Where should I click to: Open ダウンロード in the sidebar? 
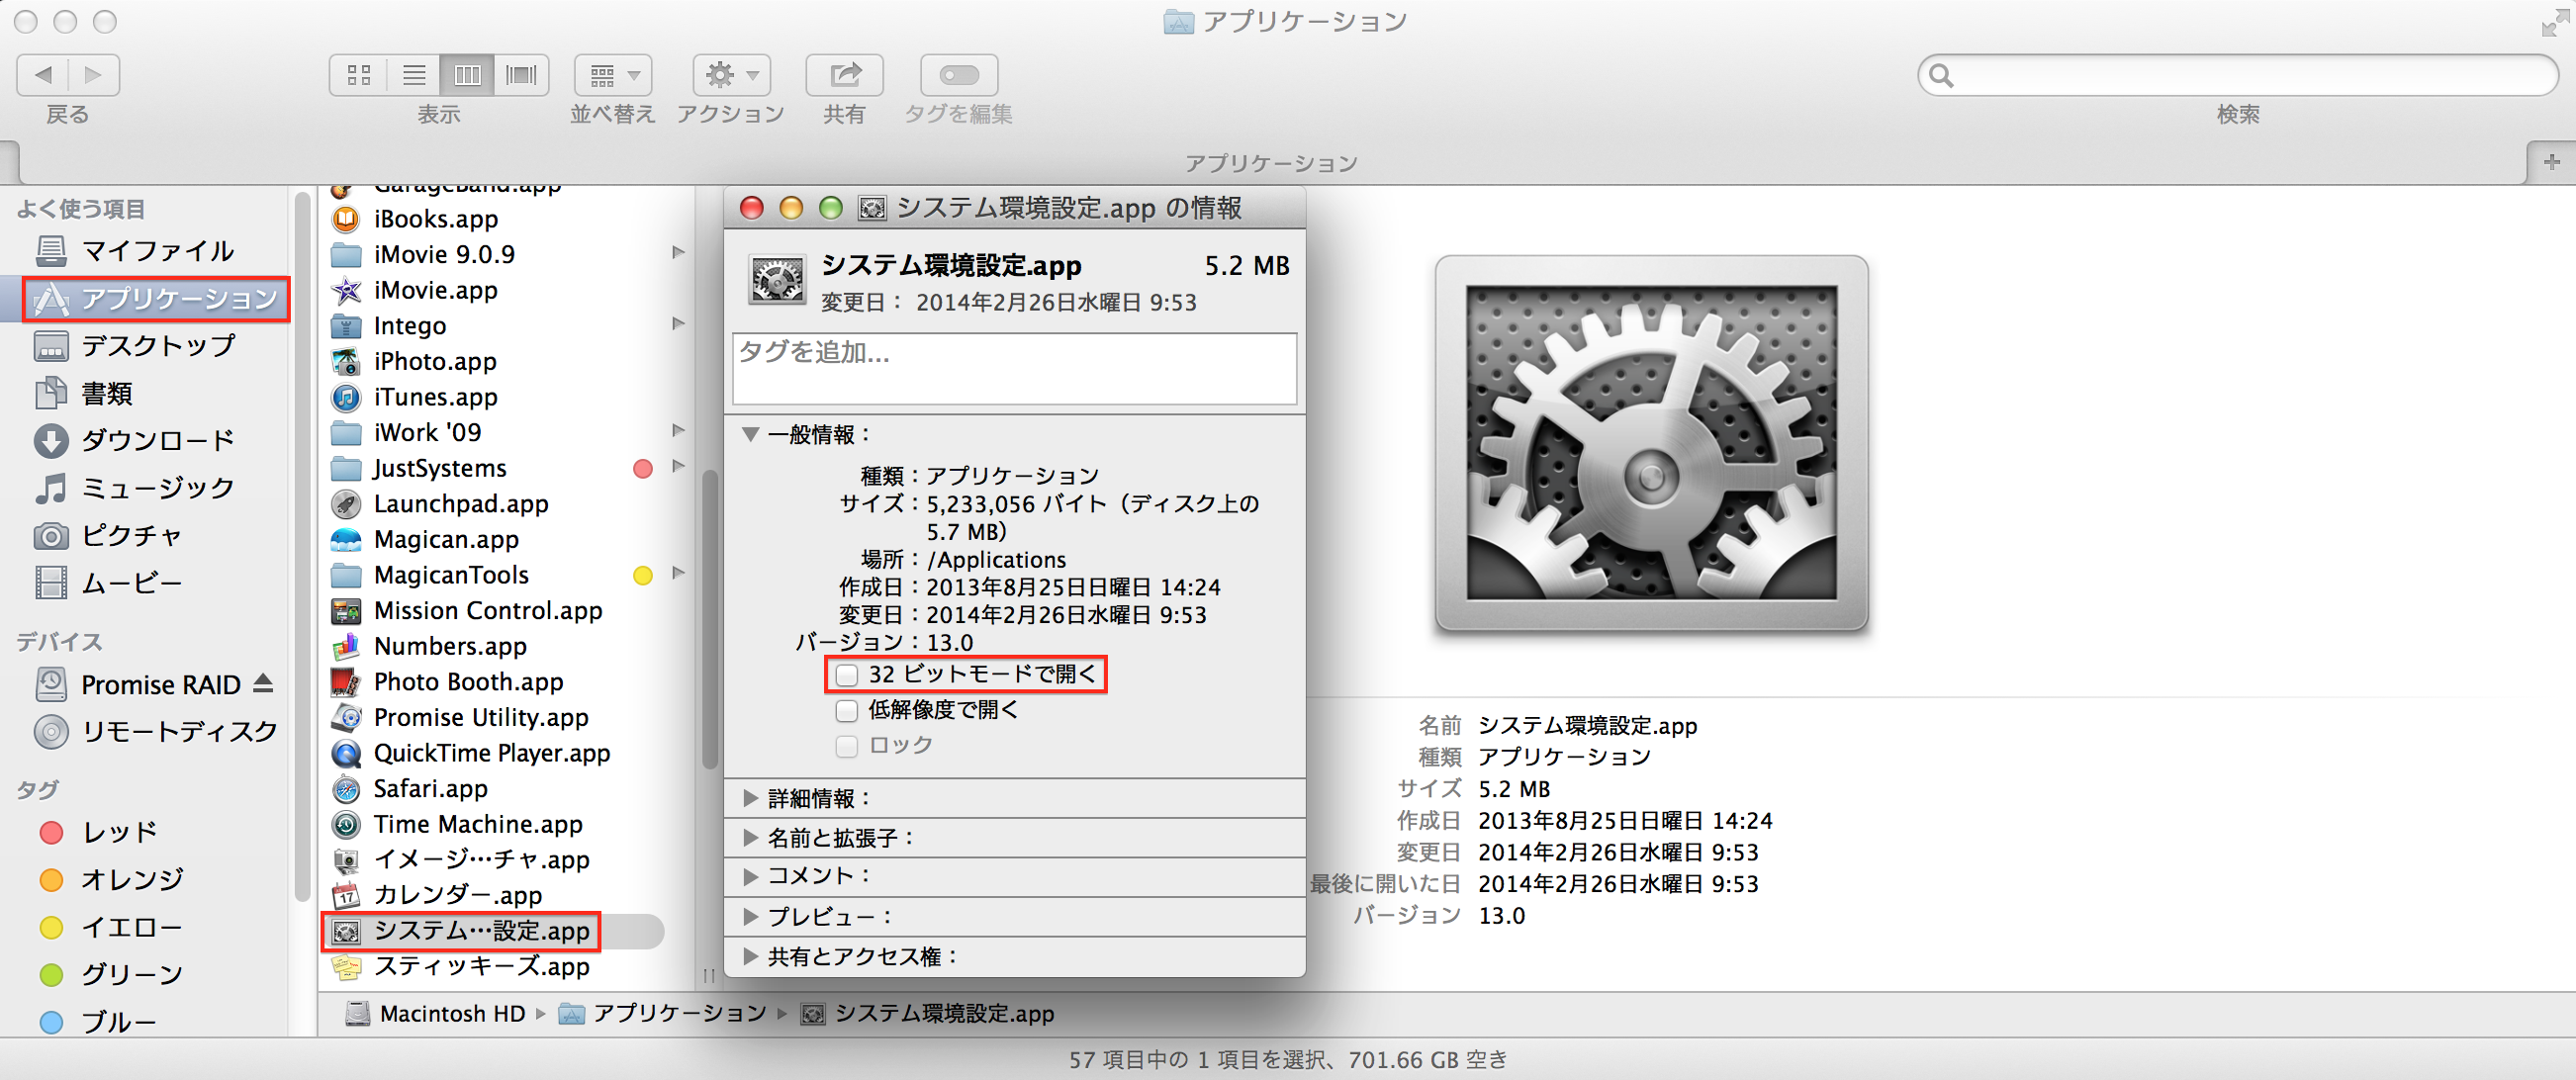(x=157, y=441)
